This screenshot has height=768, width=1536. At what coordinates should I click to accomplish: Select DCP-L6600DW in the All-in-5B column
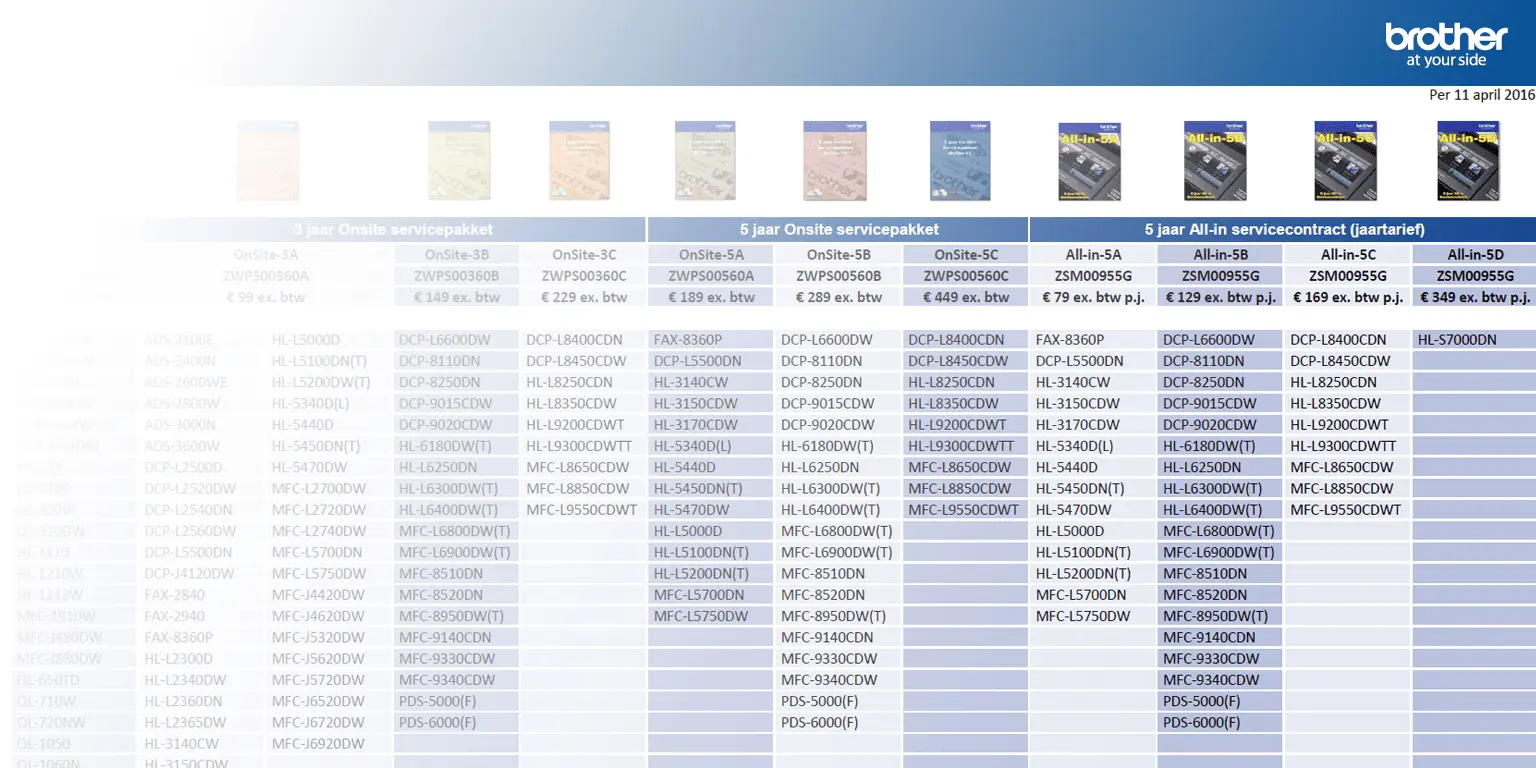(1208, 340)
